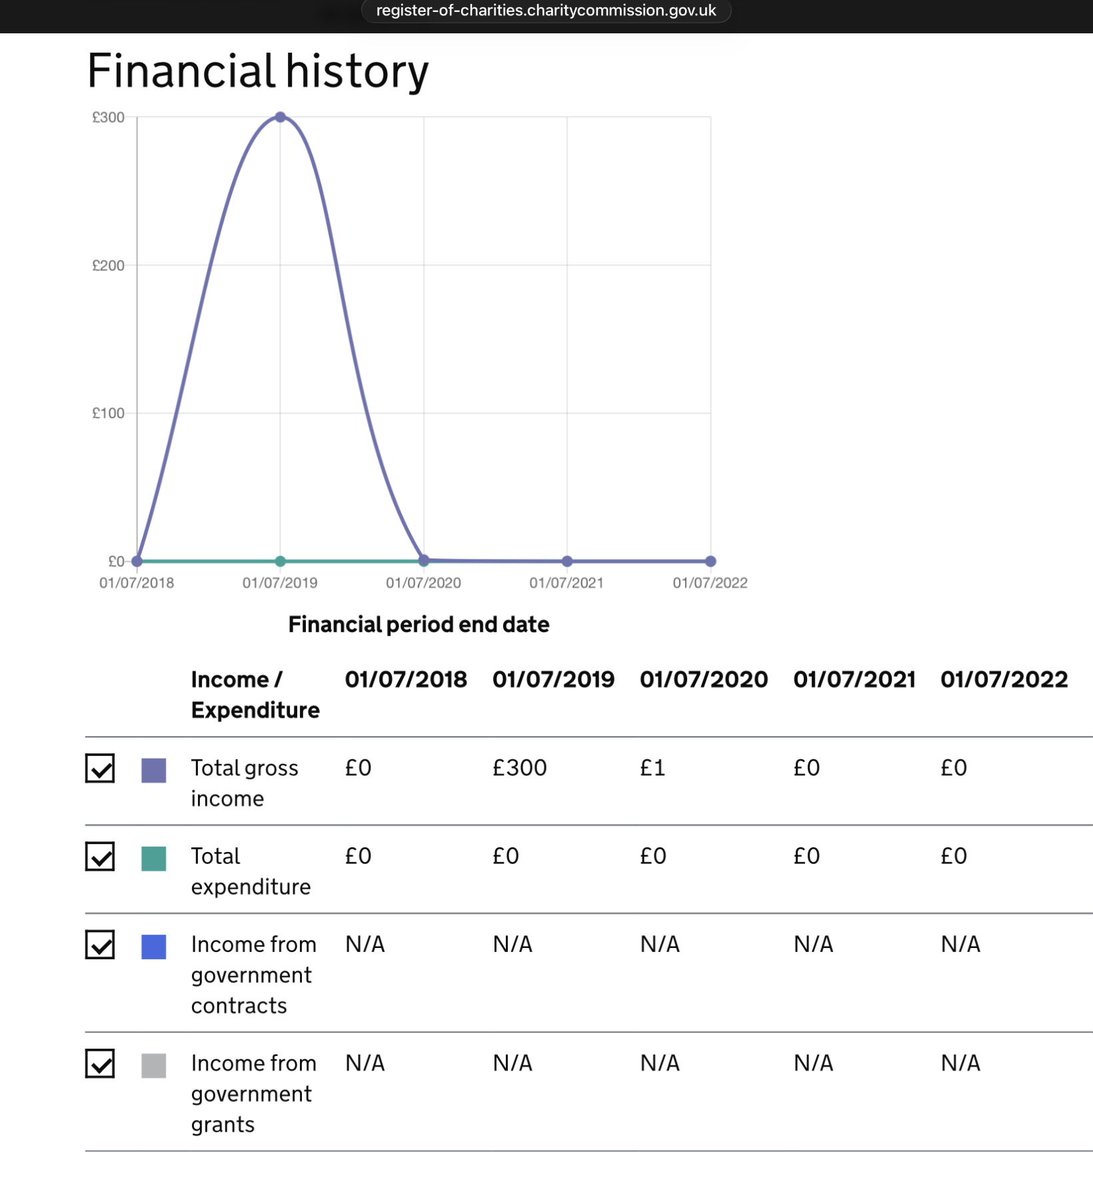Click the 01/07/2021 table column header
The width and height of the screenshot is (1093, 1200).
[x=855, y=680]
